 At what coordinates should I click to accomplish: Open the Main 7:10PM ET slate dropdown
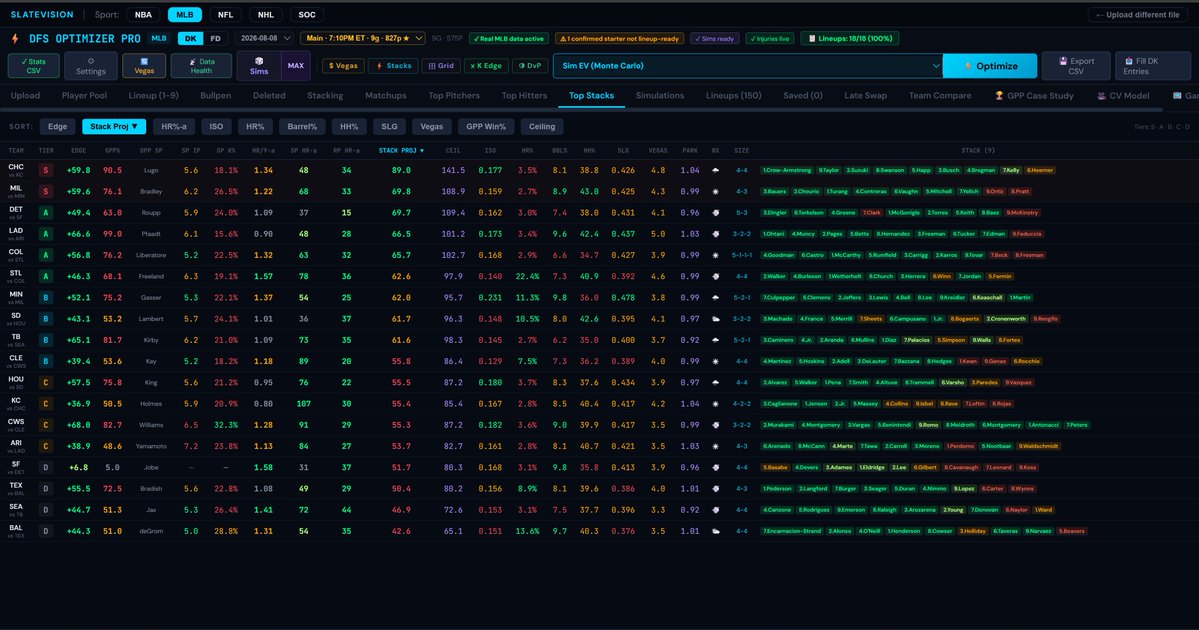pyautogui.click(x=362, y=38)
